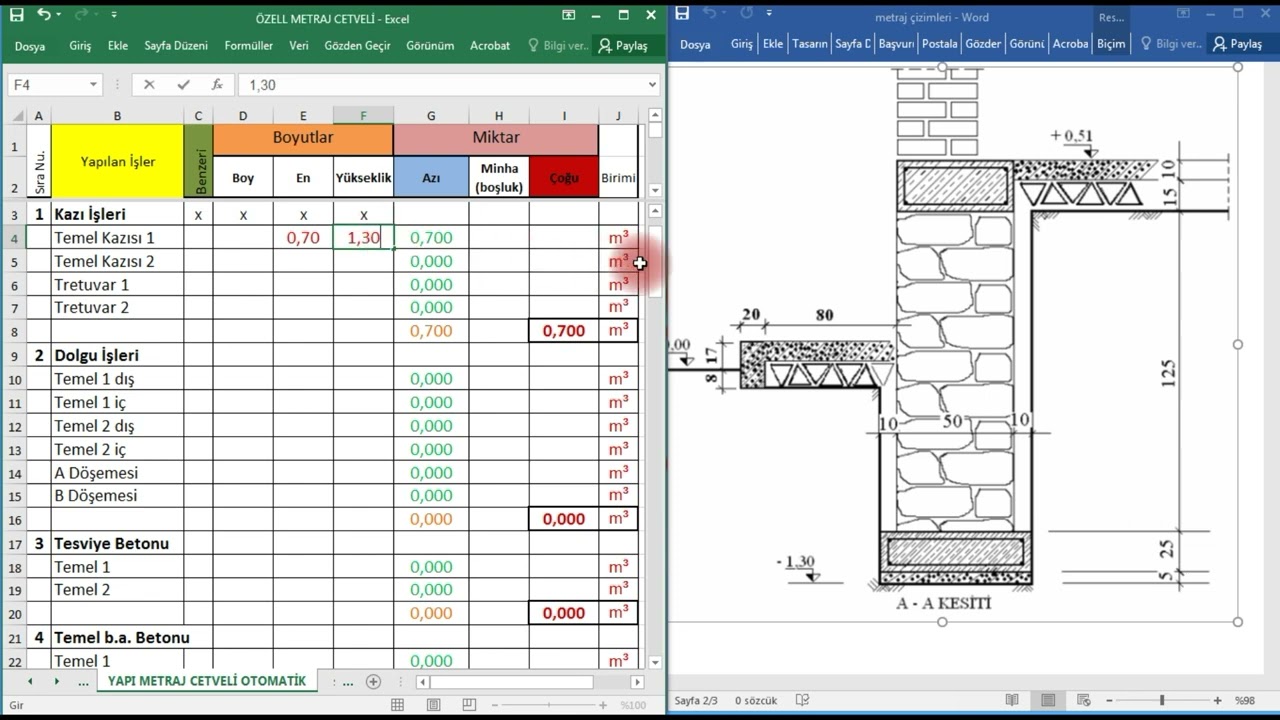The width and height of the screenshot is (1280, 720).
Task: Select column B header
Action: click(117, 116)
